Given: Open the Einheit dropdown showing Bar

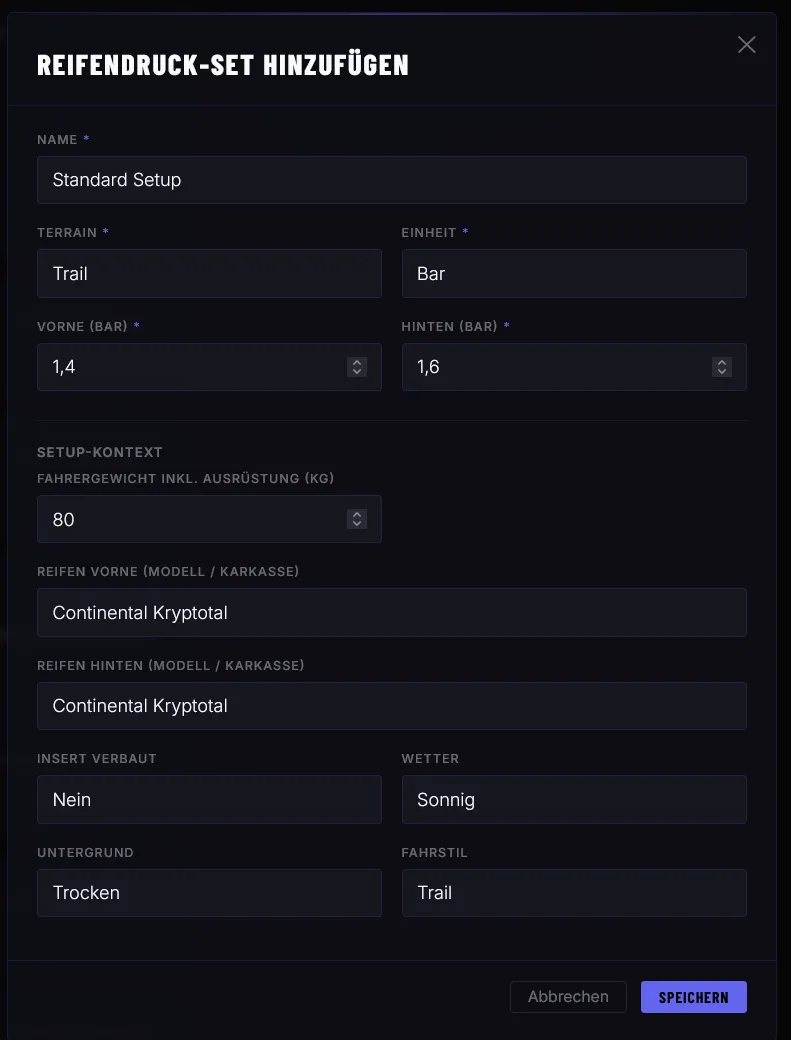Looking at the screenshot, I should (574, 274).
